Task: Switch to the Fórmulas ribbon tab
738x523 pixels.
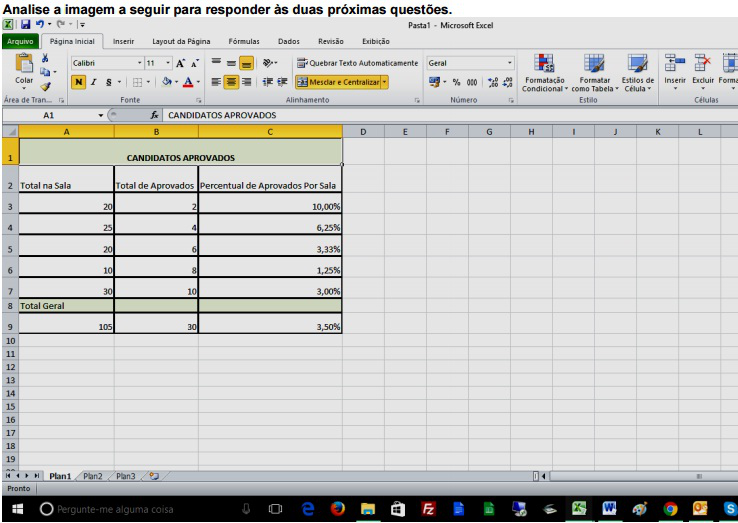Action: click(x=245, y=41)
